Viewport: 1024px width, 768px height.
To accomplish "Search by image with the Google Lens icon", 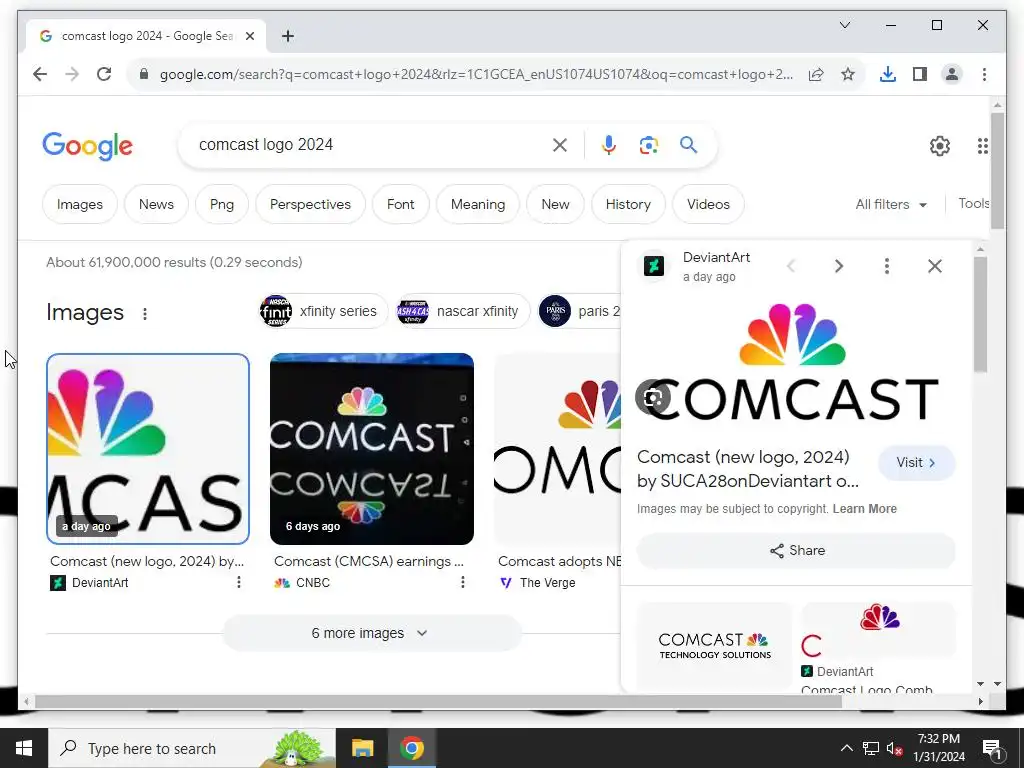I will coord(648,145).
